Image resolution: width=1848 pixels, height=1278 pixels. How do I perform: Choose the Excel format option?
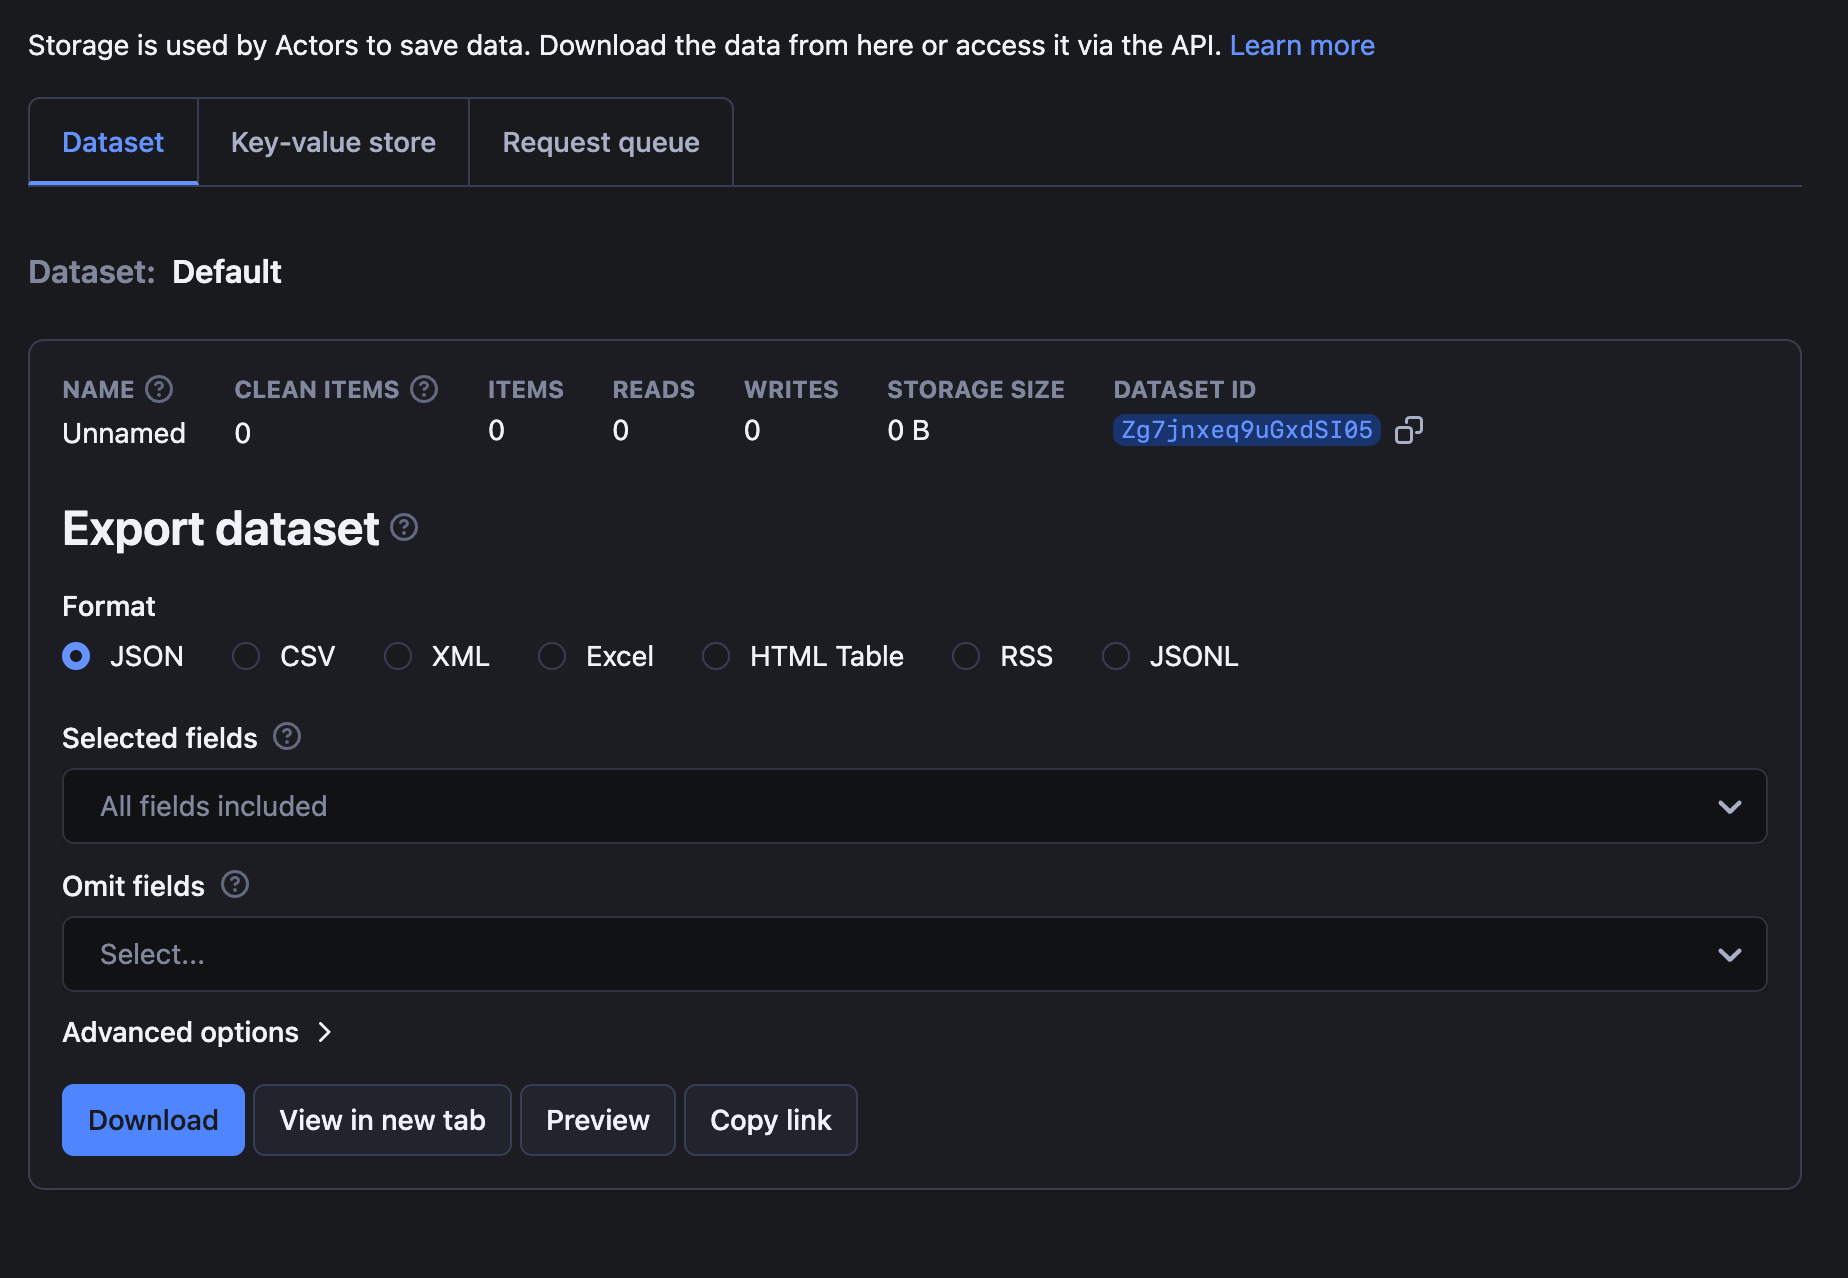551,656
